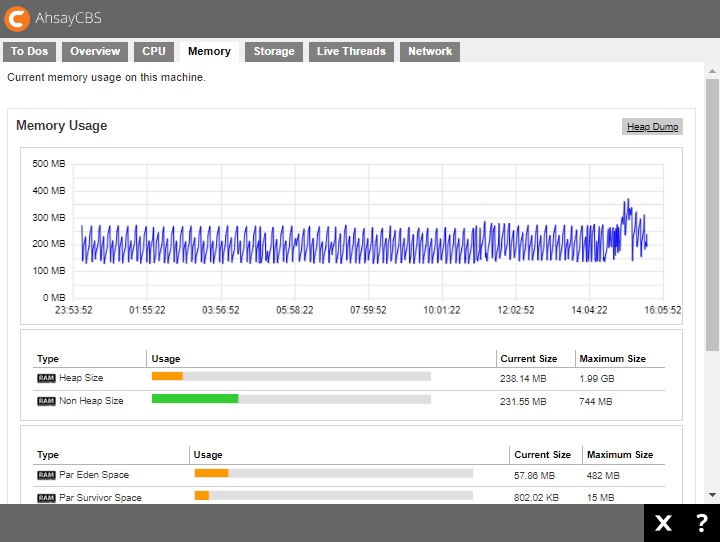Click the scrollbar up arrow
Viewport: 720px width, 542px height.
point(712,71)
